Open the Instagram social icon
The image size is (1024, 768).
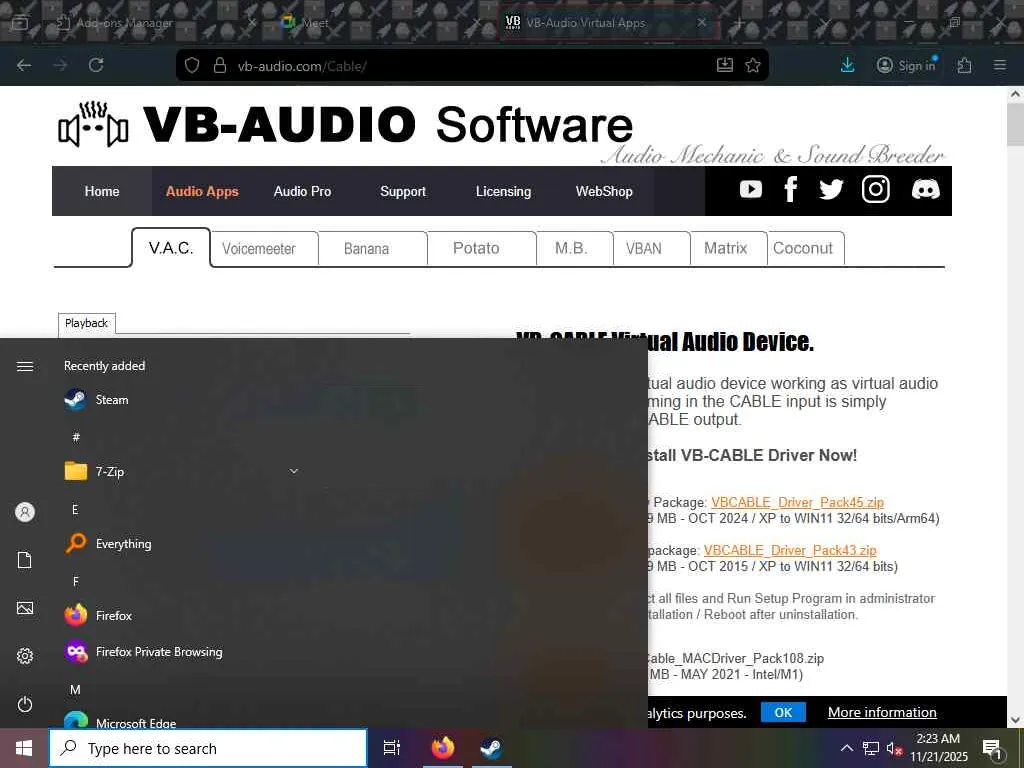pyautogui.click(x=875, y=189)
